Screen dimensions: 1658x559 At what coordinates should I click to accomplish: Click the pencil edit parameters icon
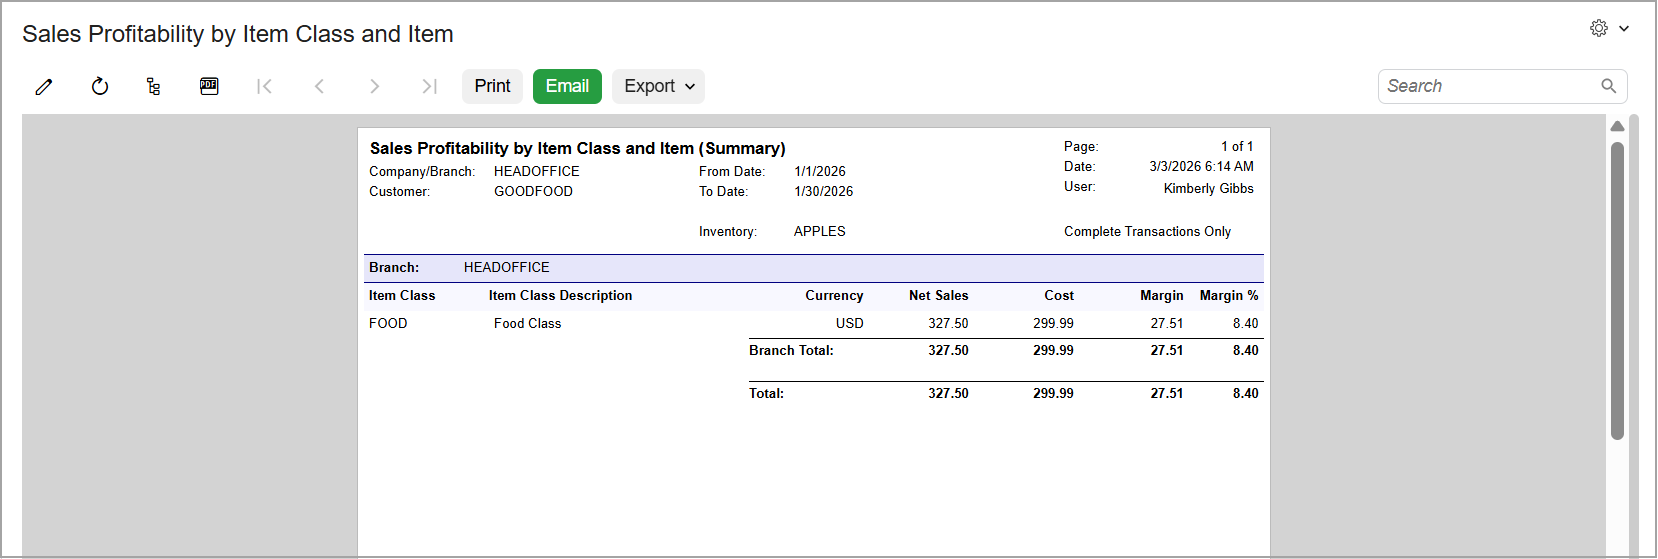click(44, 87)
